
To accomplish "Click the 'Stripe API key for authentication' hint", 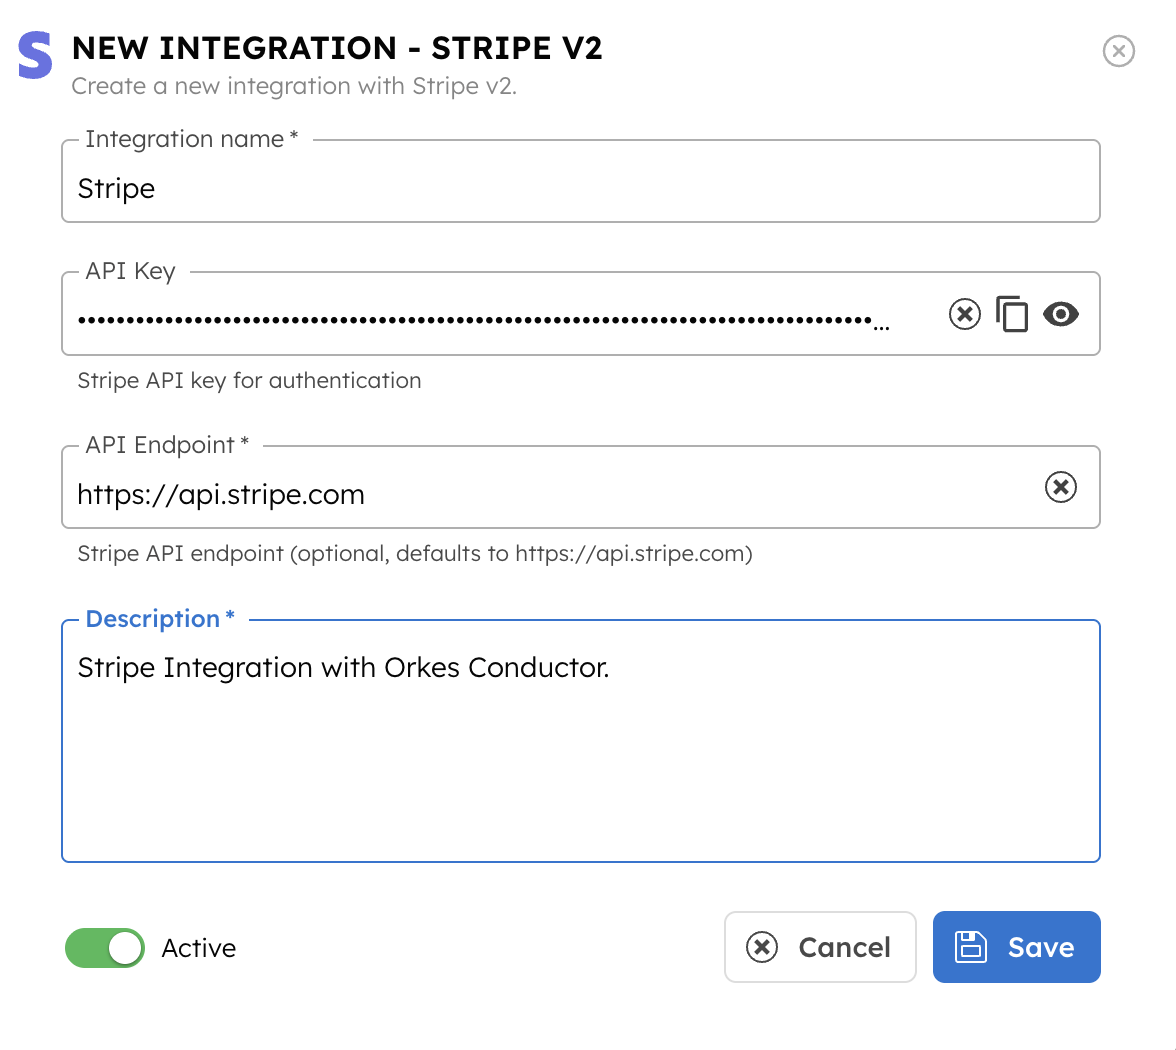I will [249, 380].
